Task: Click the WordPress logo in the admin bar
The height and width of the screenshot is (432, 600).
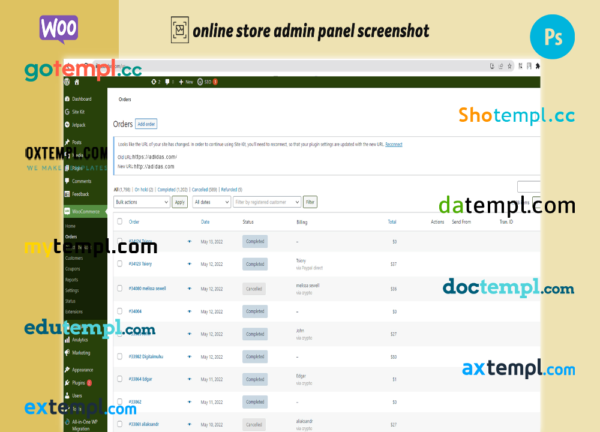Action: pyautogui.click(x=67, y=82)
